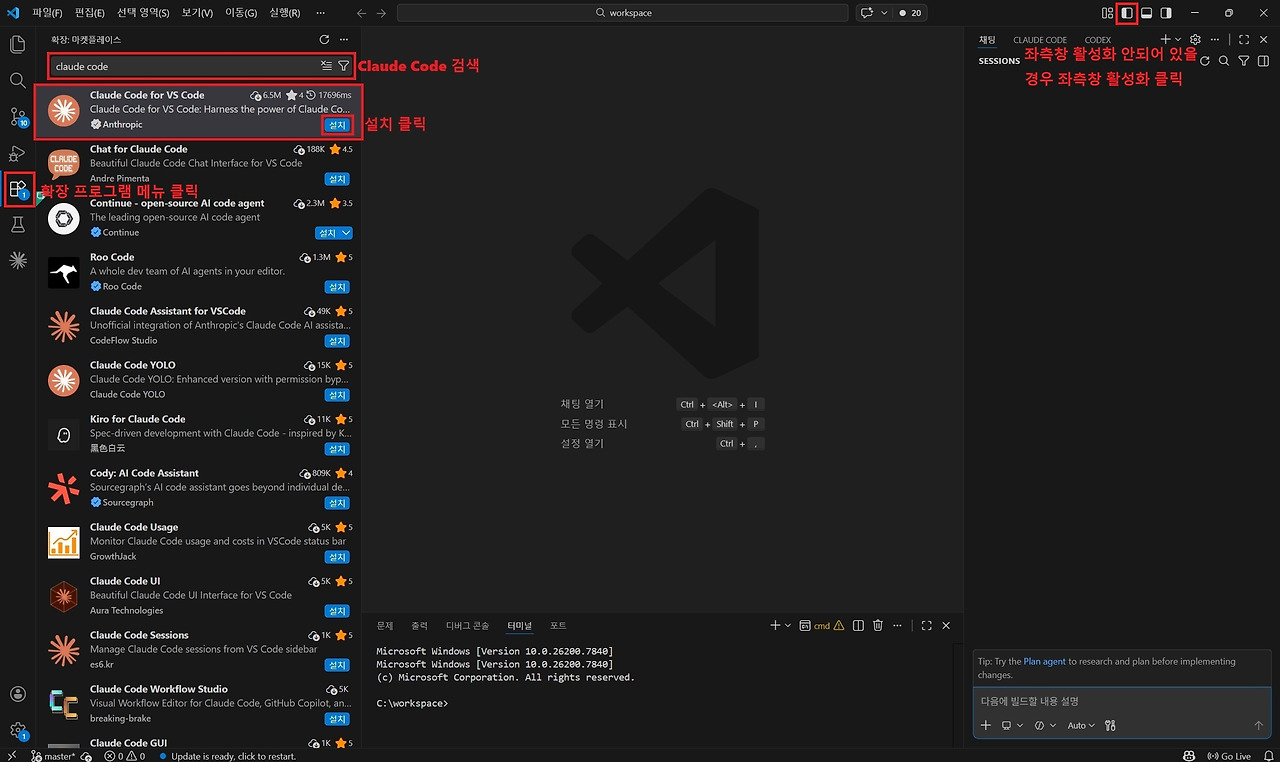Viewport: 1280px width, 762px height.
Task: Open the Manage gear in the activity bar
Action: click(x=17, y=730)
